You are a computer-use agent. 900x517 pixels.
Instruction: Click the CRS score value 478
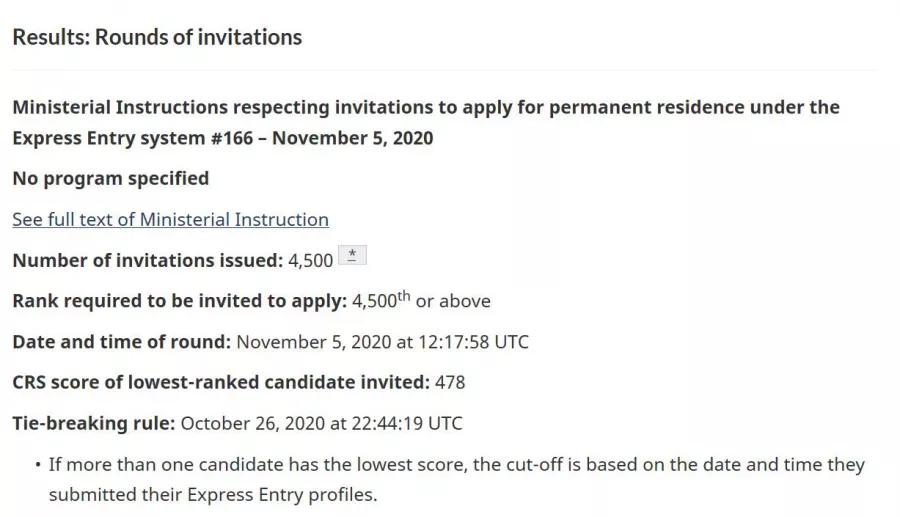click(x=450, y=383)
